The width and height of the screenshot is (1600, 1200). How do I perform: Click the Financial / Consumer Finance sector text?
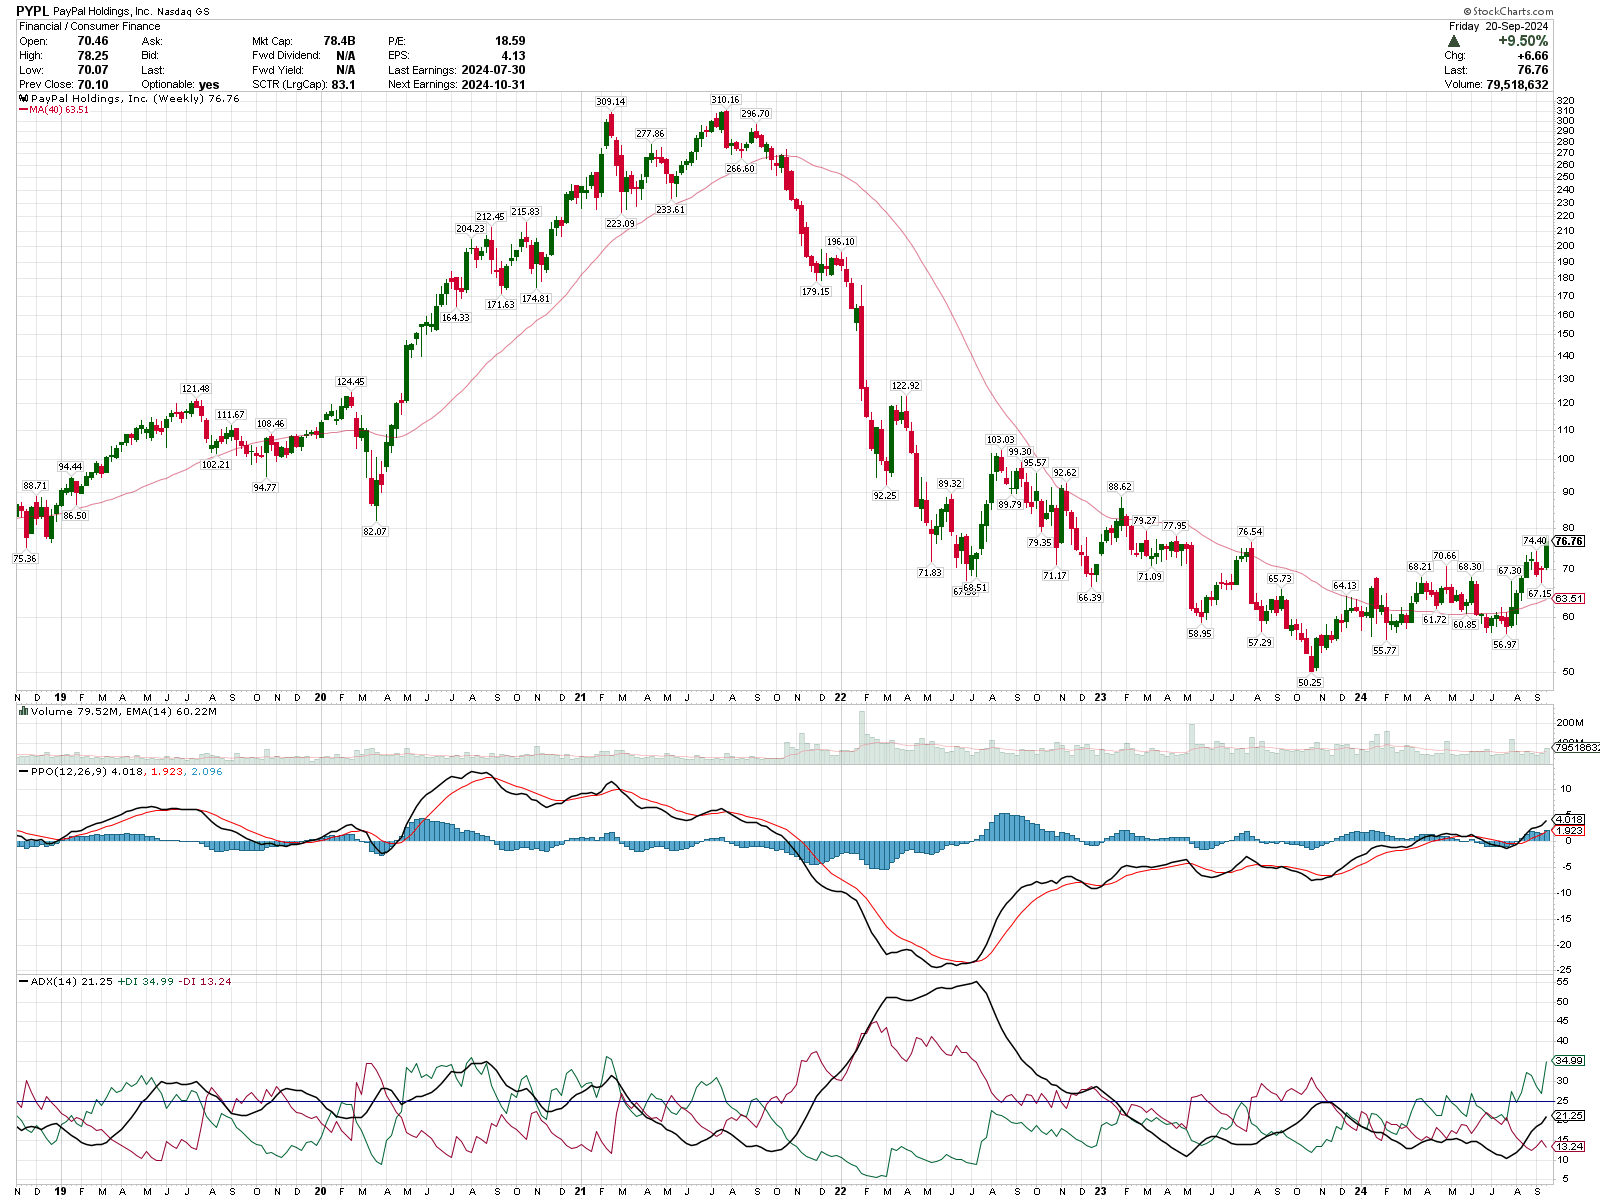90,26
